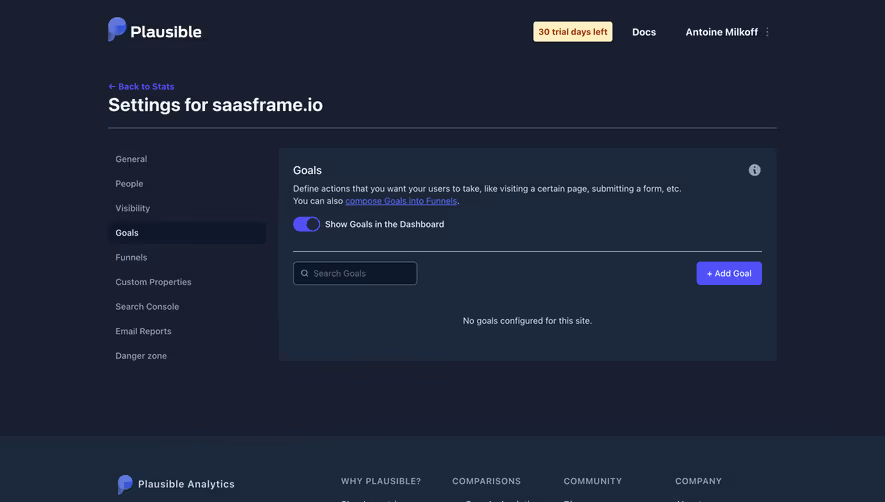Image resolution: width=885 pixels, height=502 pixels.
Task: Open the goals info icon
Action: [x=754, y=170]
